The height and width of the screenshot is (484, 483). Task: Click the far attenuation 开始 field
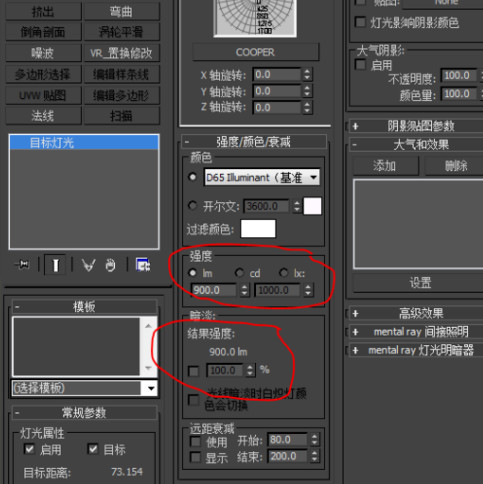[x=288, y=440]
